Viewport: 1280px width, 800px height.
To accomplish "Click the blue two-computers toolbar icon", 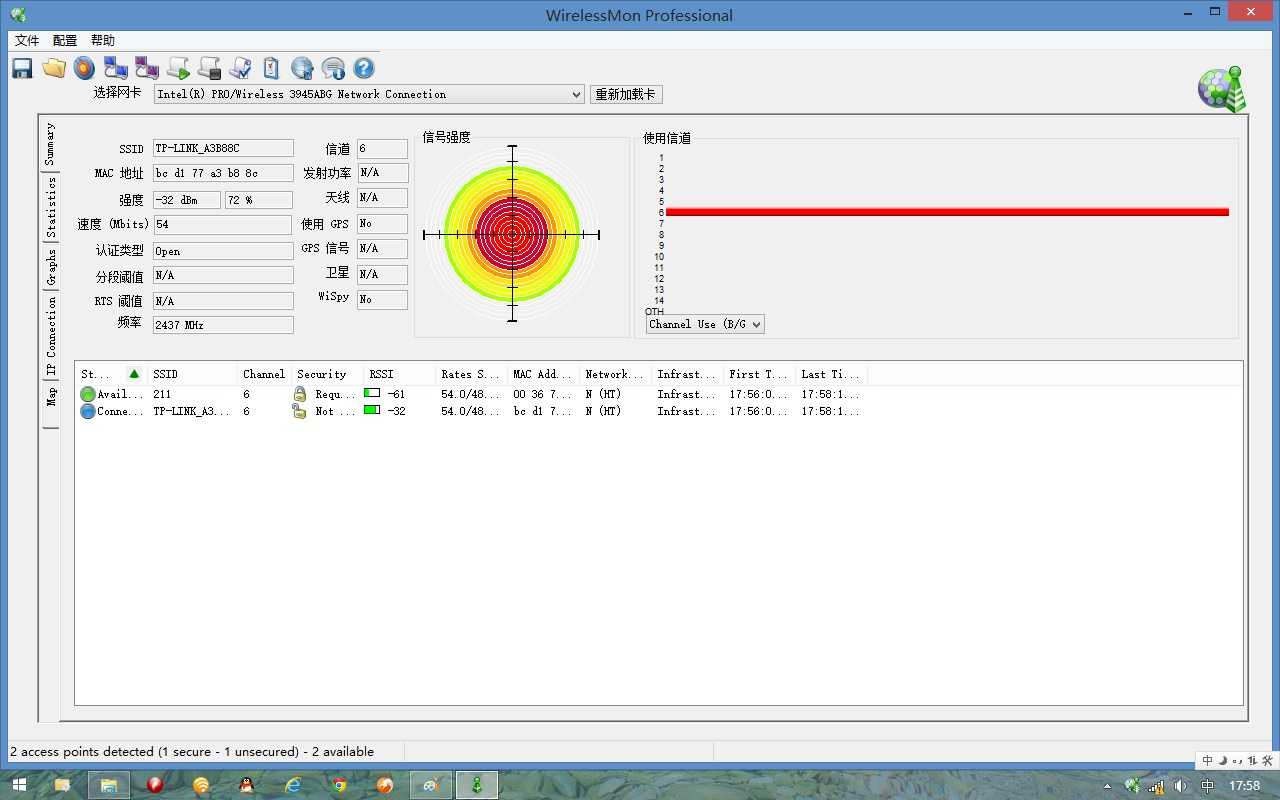I will (x=116, y=68).
